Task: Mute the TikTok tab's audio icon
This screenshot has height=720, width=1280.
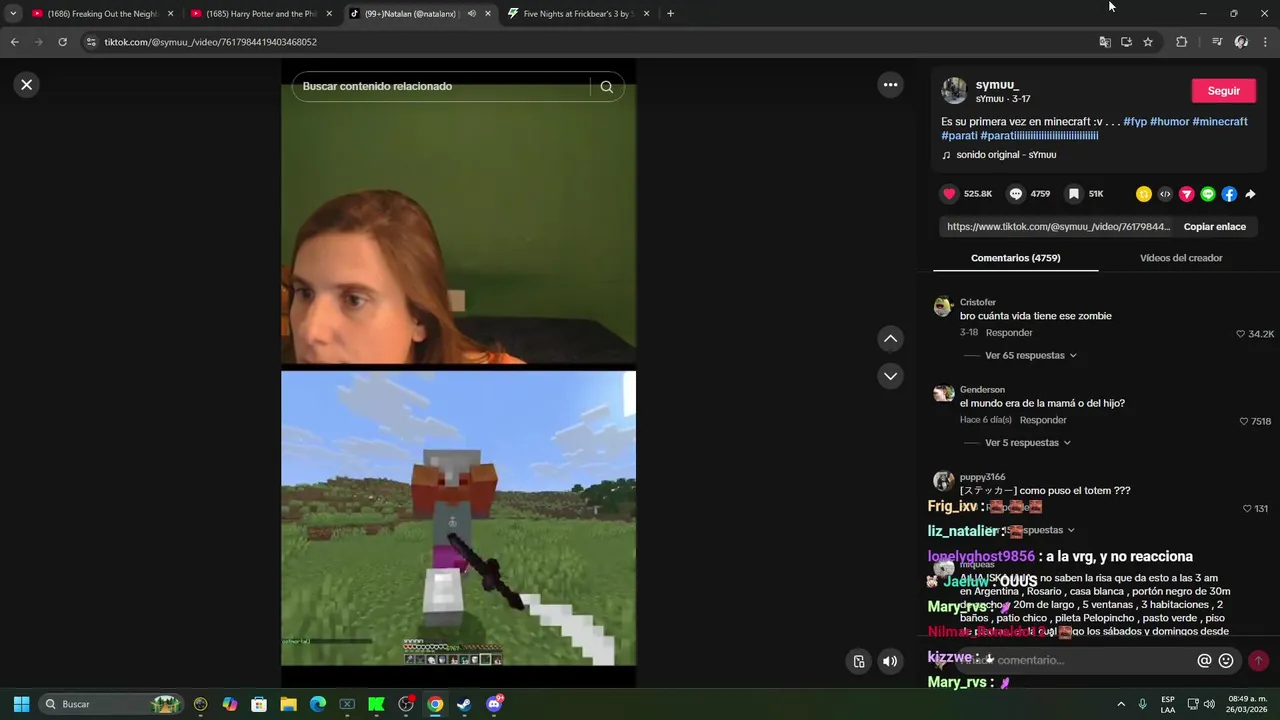Action: click(471, 14)
